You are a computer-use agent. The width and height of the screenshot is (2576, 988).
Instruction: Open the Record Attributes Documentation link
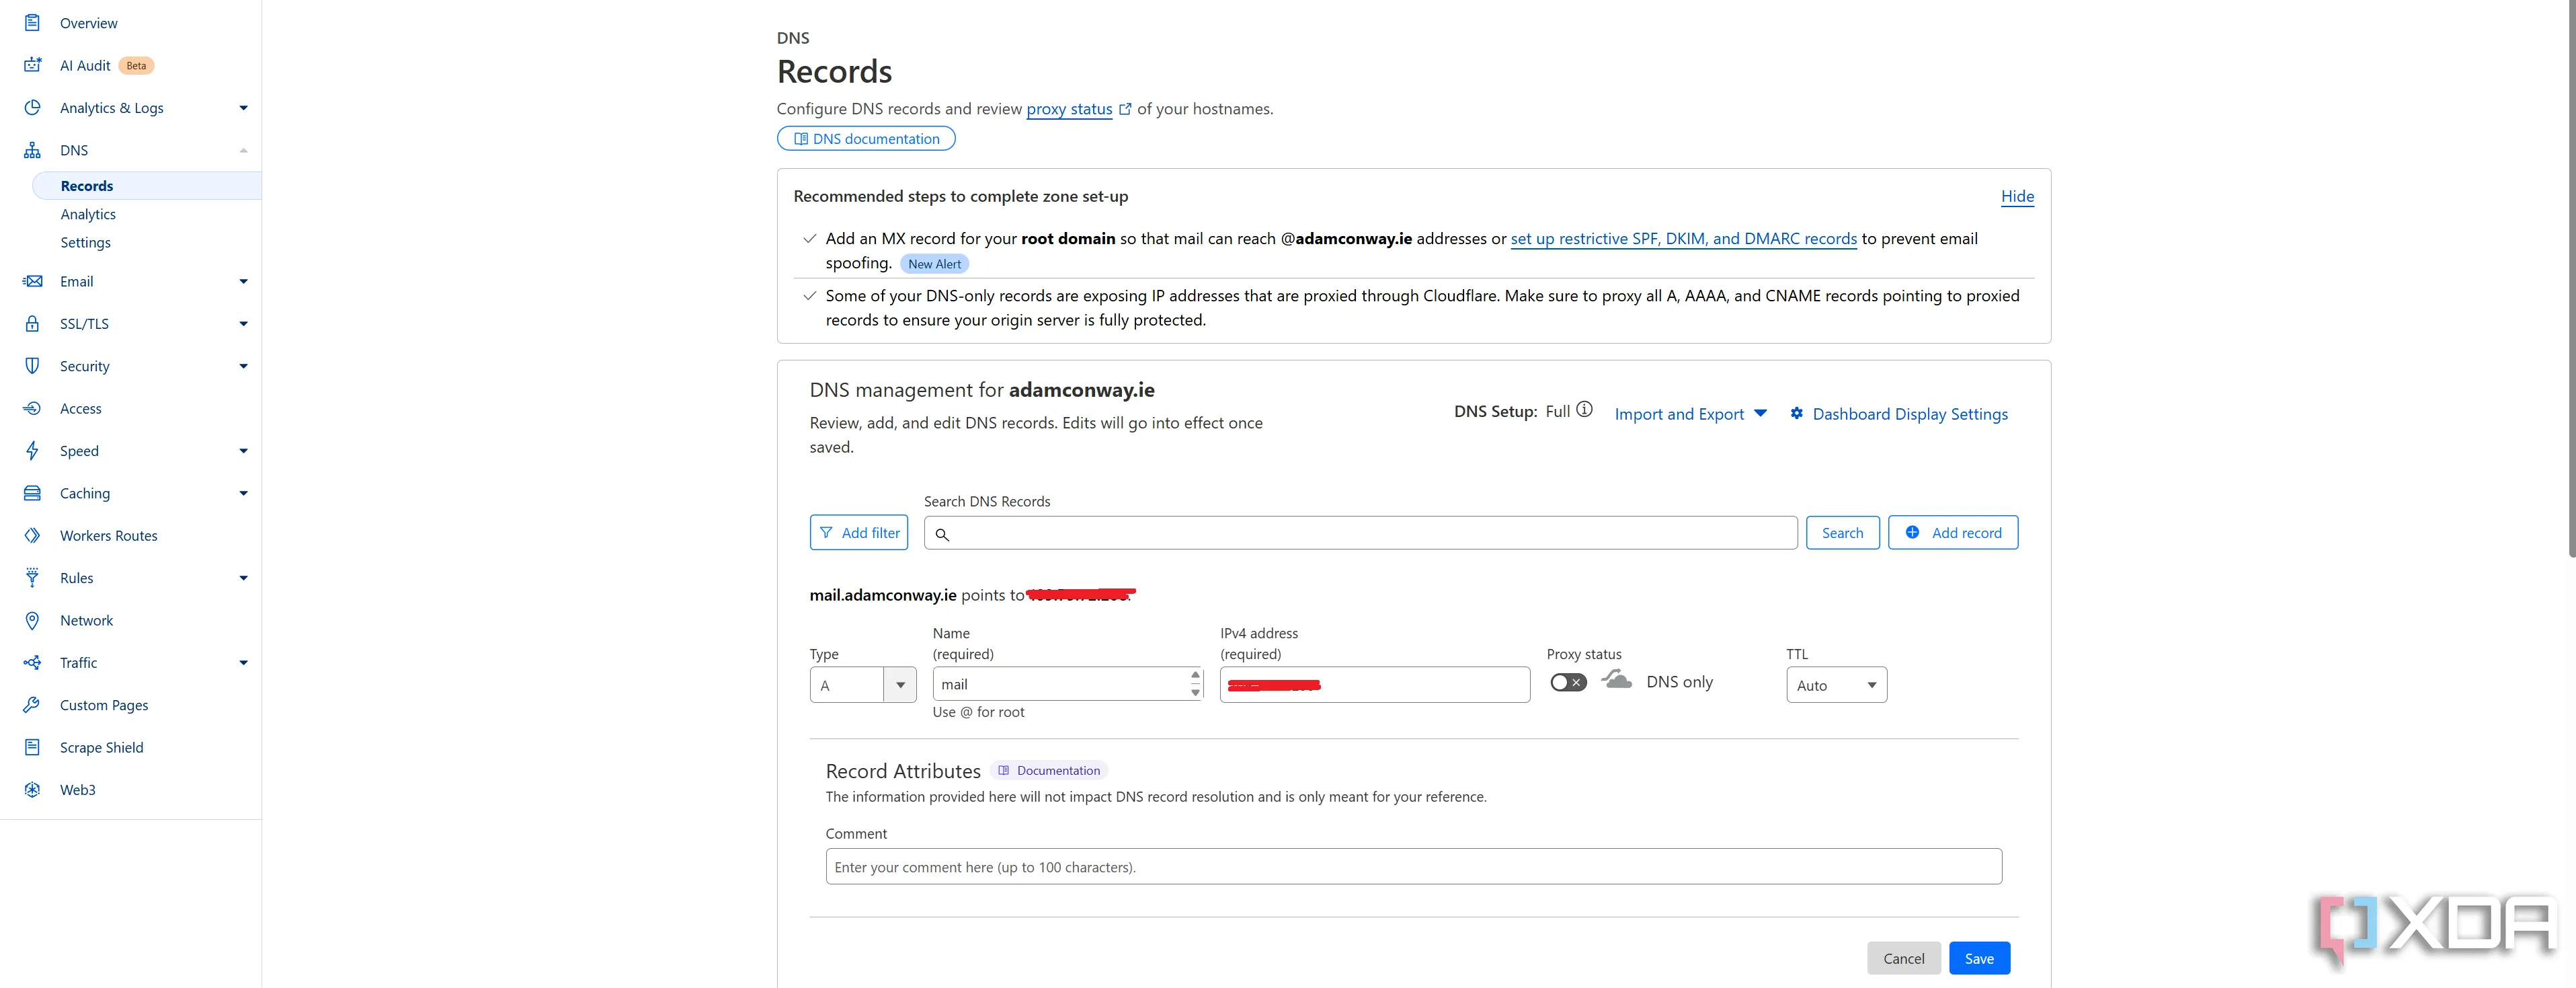coord(1049,770)
